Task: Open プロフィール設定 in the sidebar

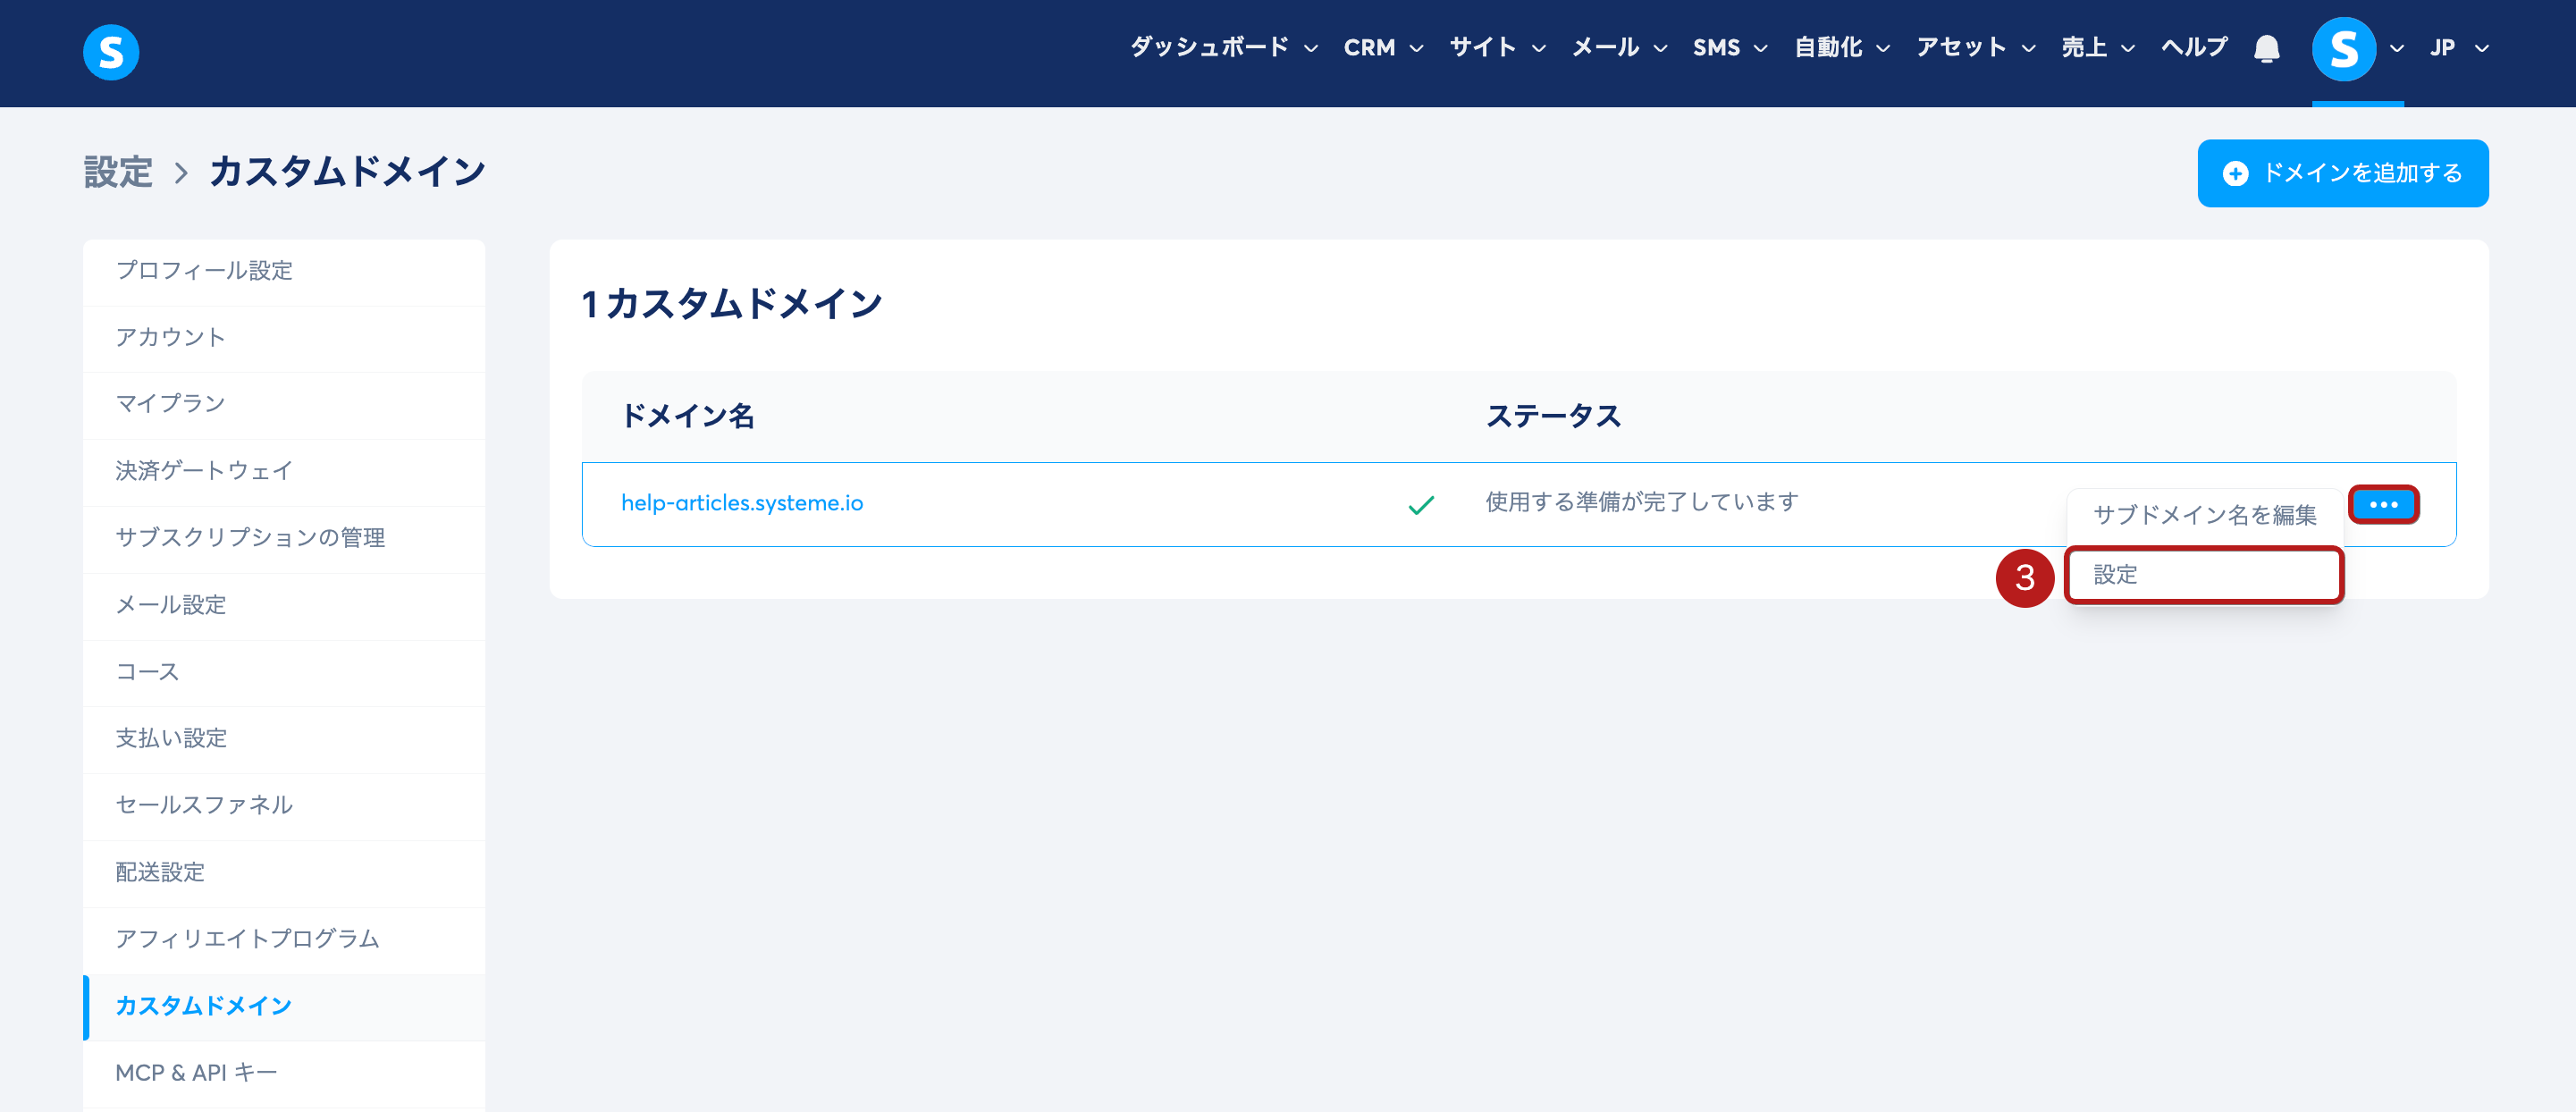Action: [x=284, y=271]
